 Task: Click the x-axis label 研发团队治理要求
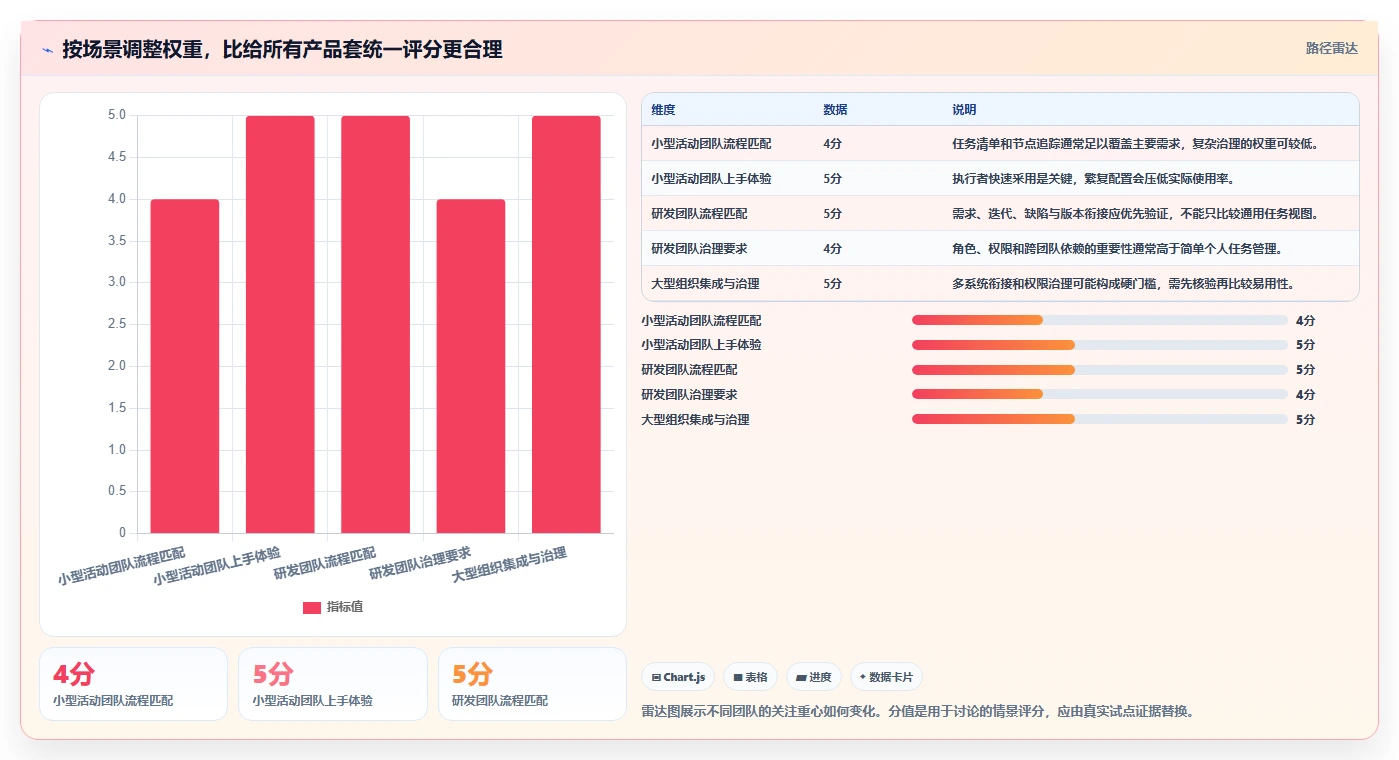coord(420,563)
